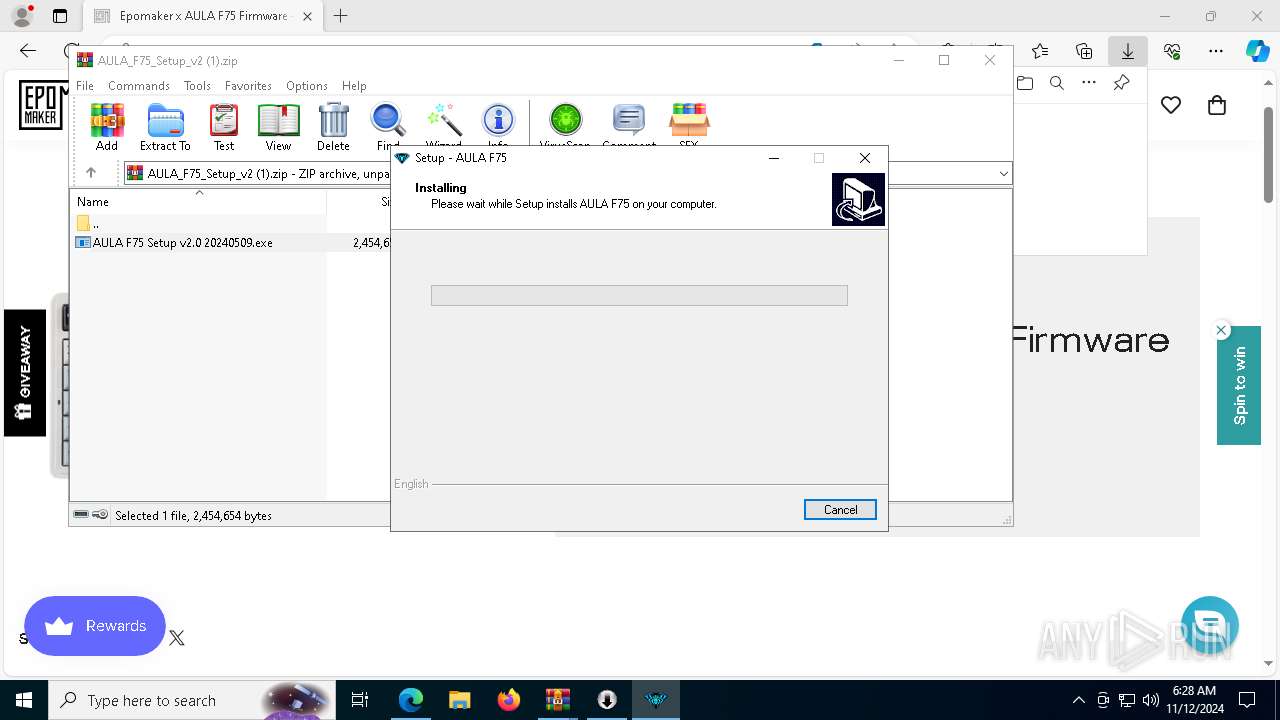Cancel the AULA F75 installation

[840, 510]
